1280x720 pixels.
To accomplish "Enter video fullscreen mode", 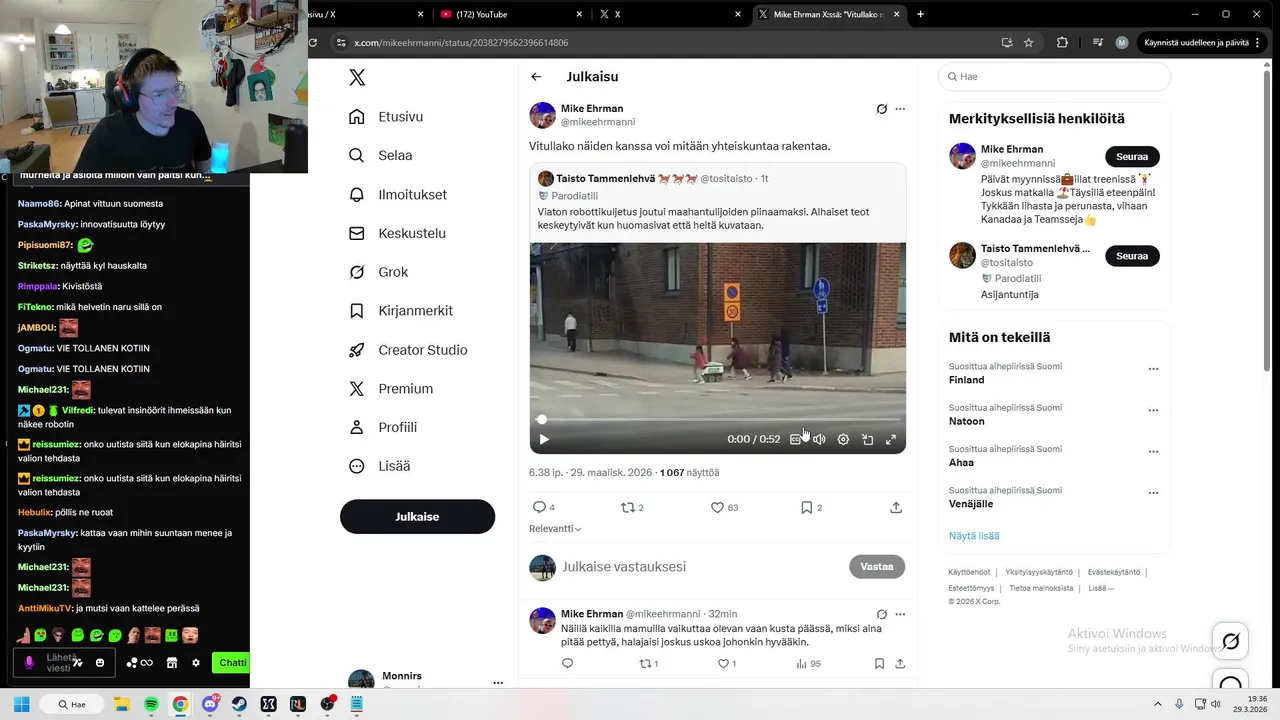I will point(891,439).
